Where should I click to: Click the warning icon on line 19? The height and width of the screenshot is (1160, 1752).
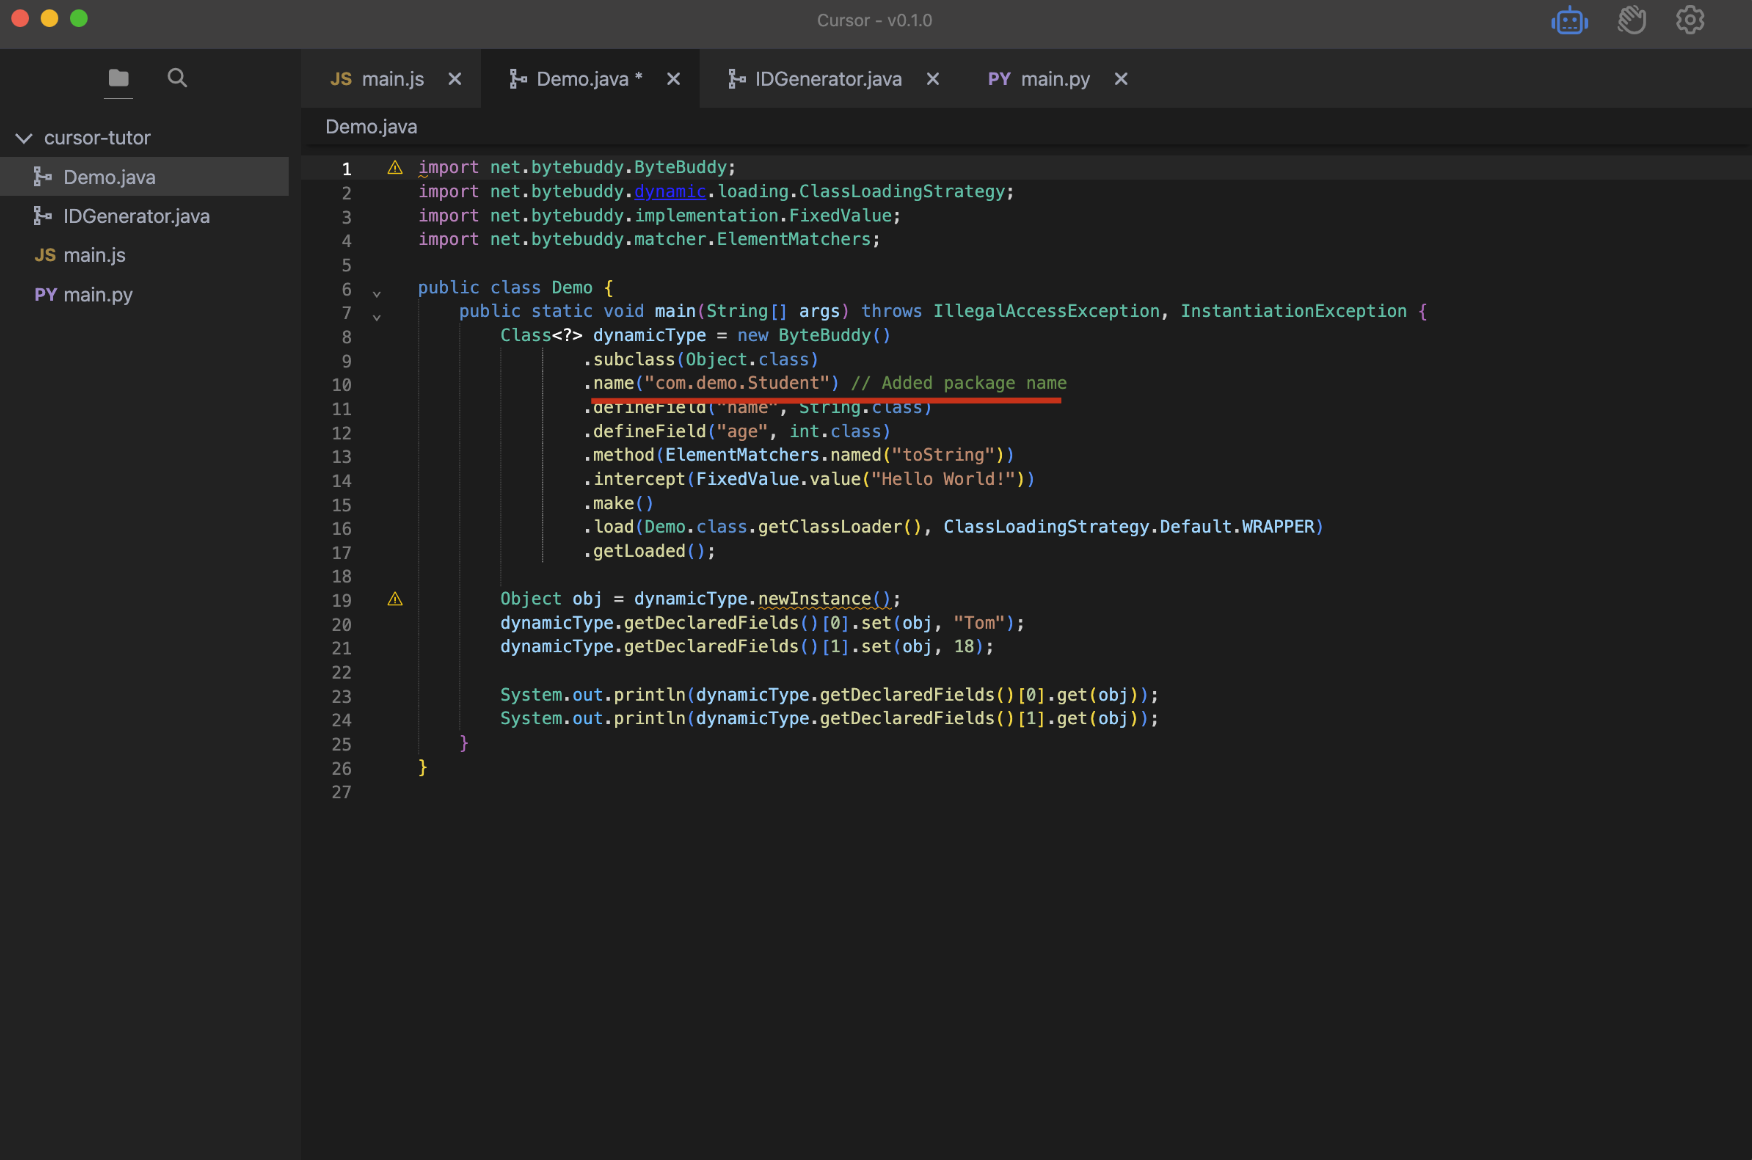coord(395,599)
